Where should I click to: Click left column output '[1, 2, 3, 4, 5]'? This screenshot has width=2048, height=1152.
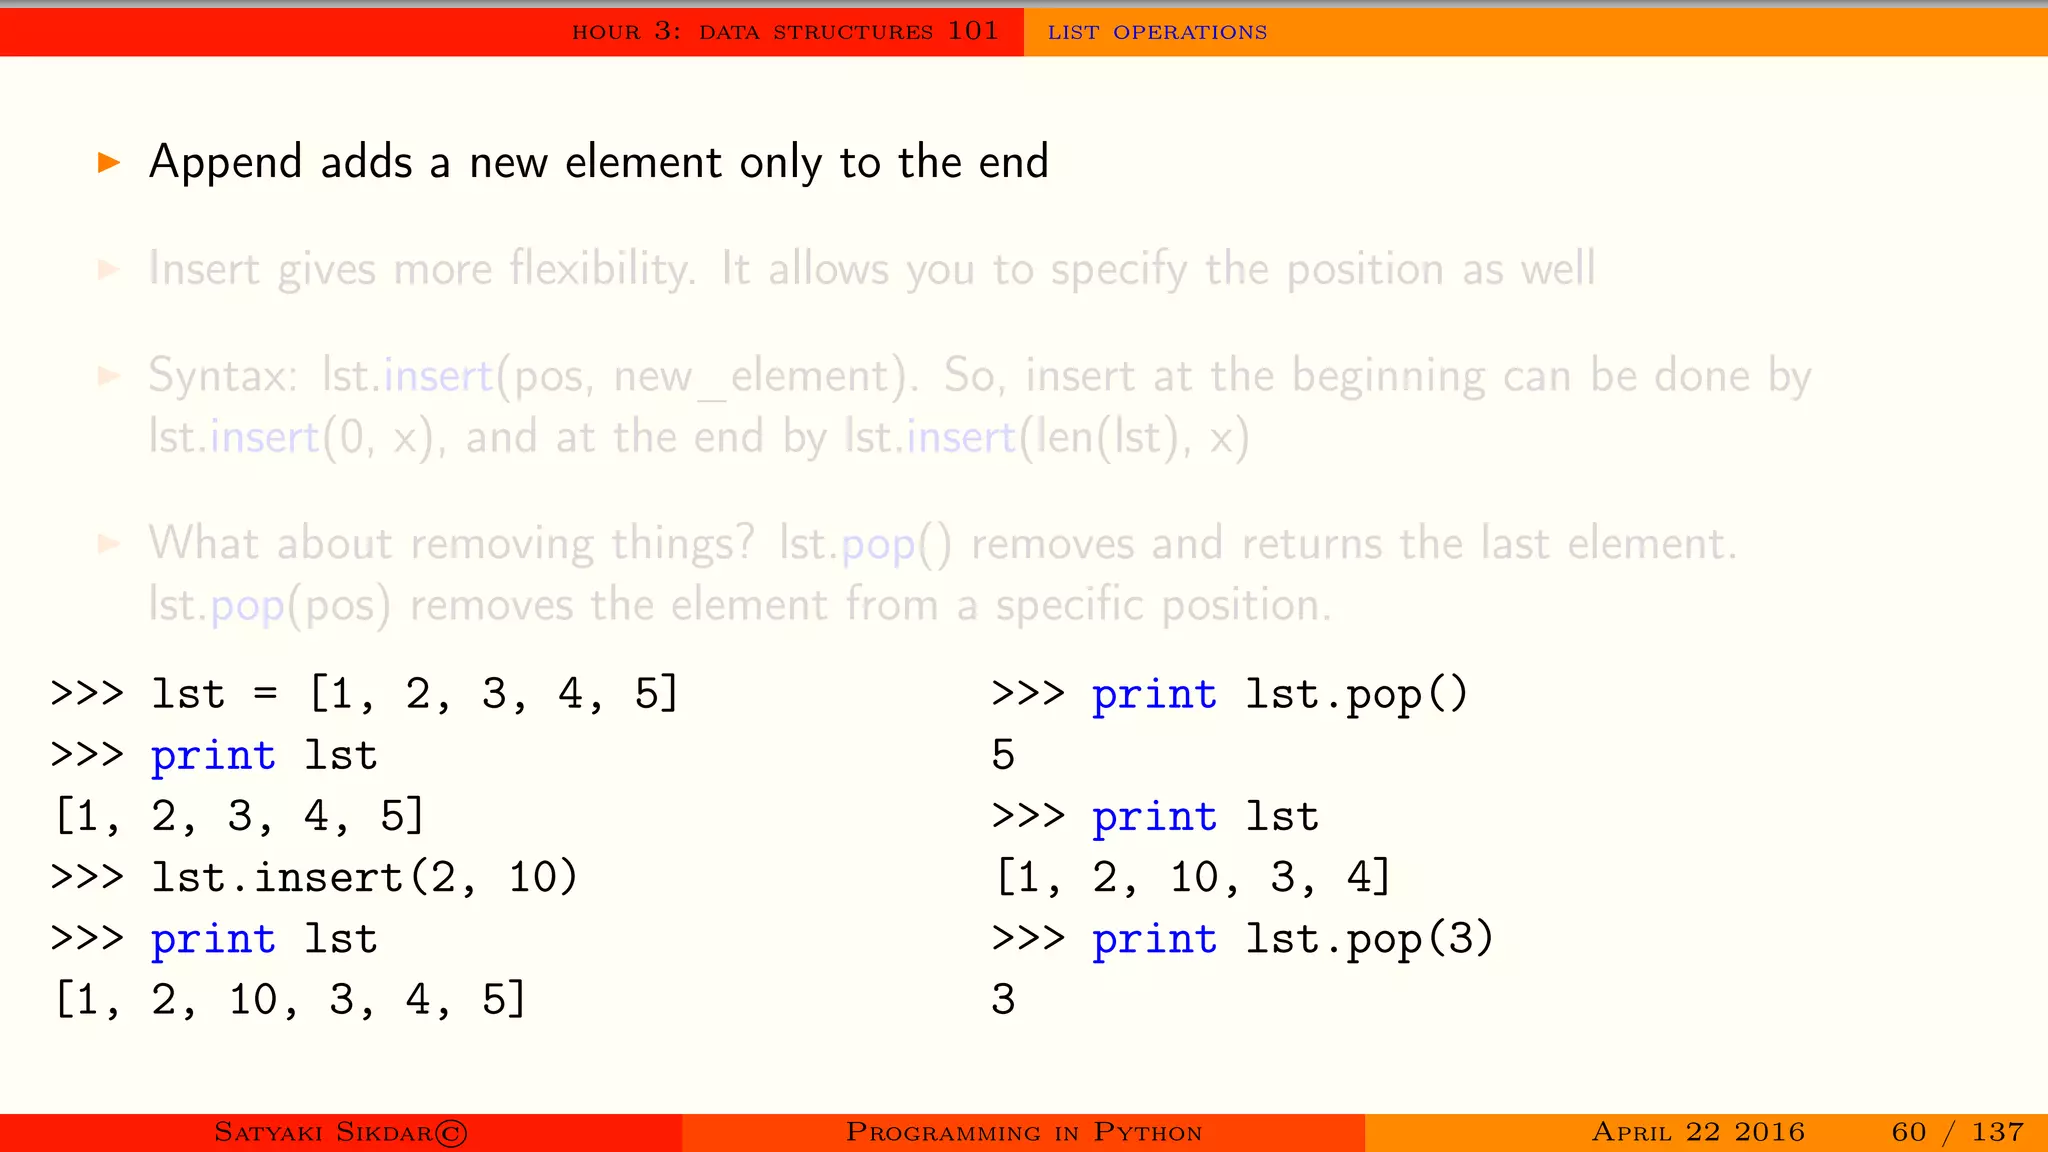click(240, 816)
